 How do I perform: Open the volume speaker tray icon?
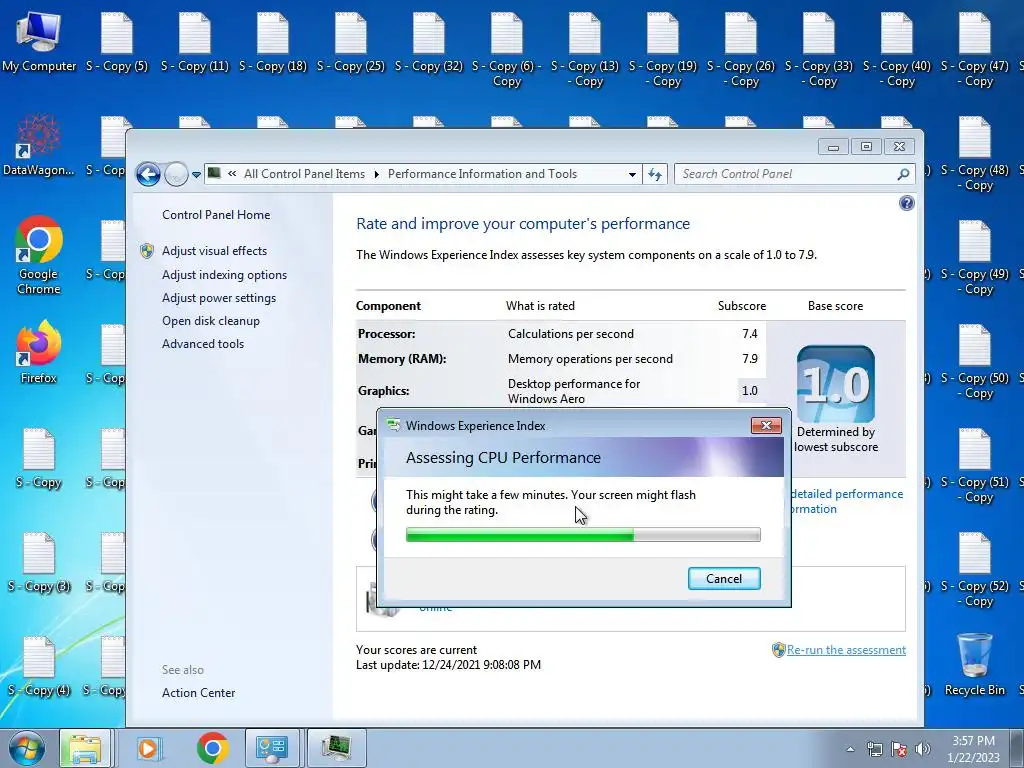click(x=923, y=749)
